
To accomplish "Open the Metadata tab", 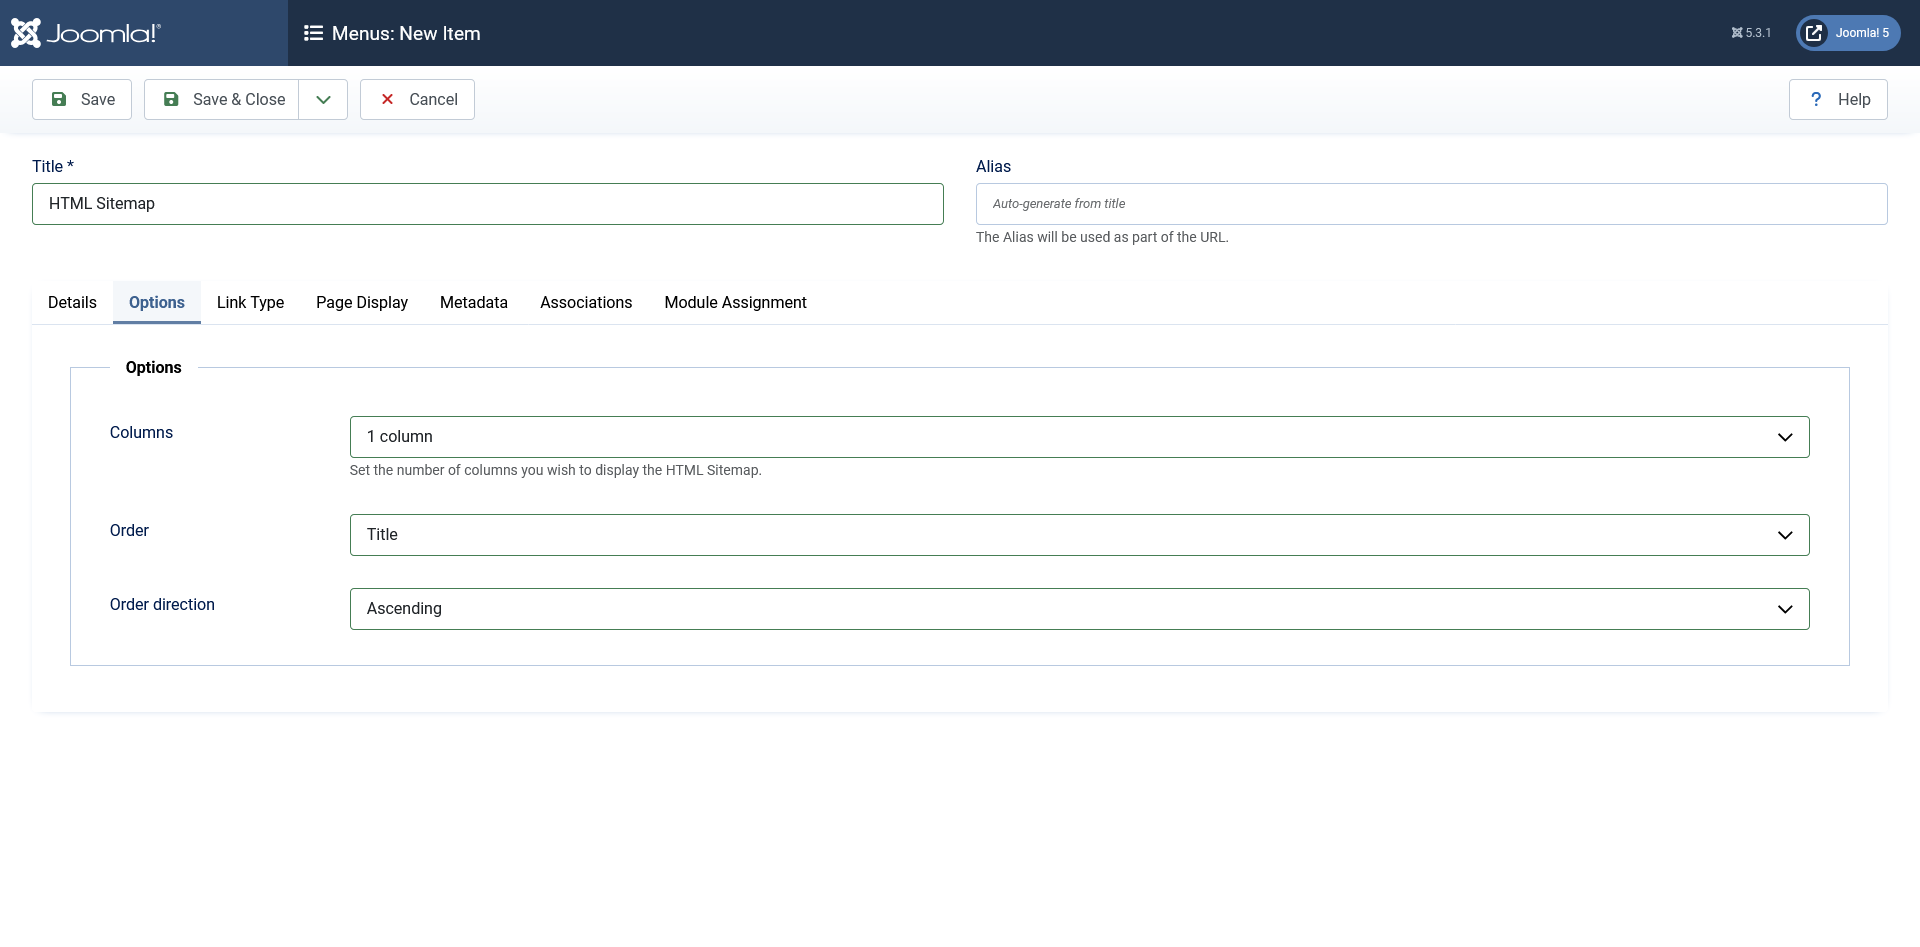I will point(474,302).
